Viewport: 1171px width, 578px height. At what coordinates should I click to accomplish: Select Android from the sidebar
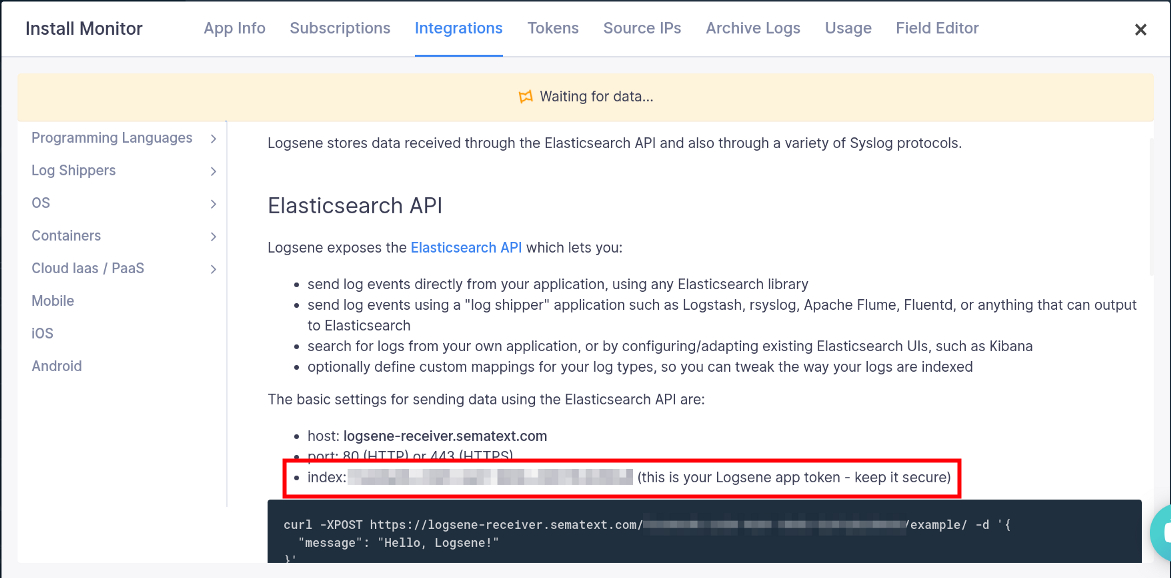click(56, 365)
